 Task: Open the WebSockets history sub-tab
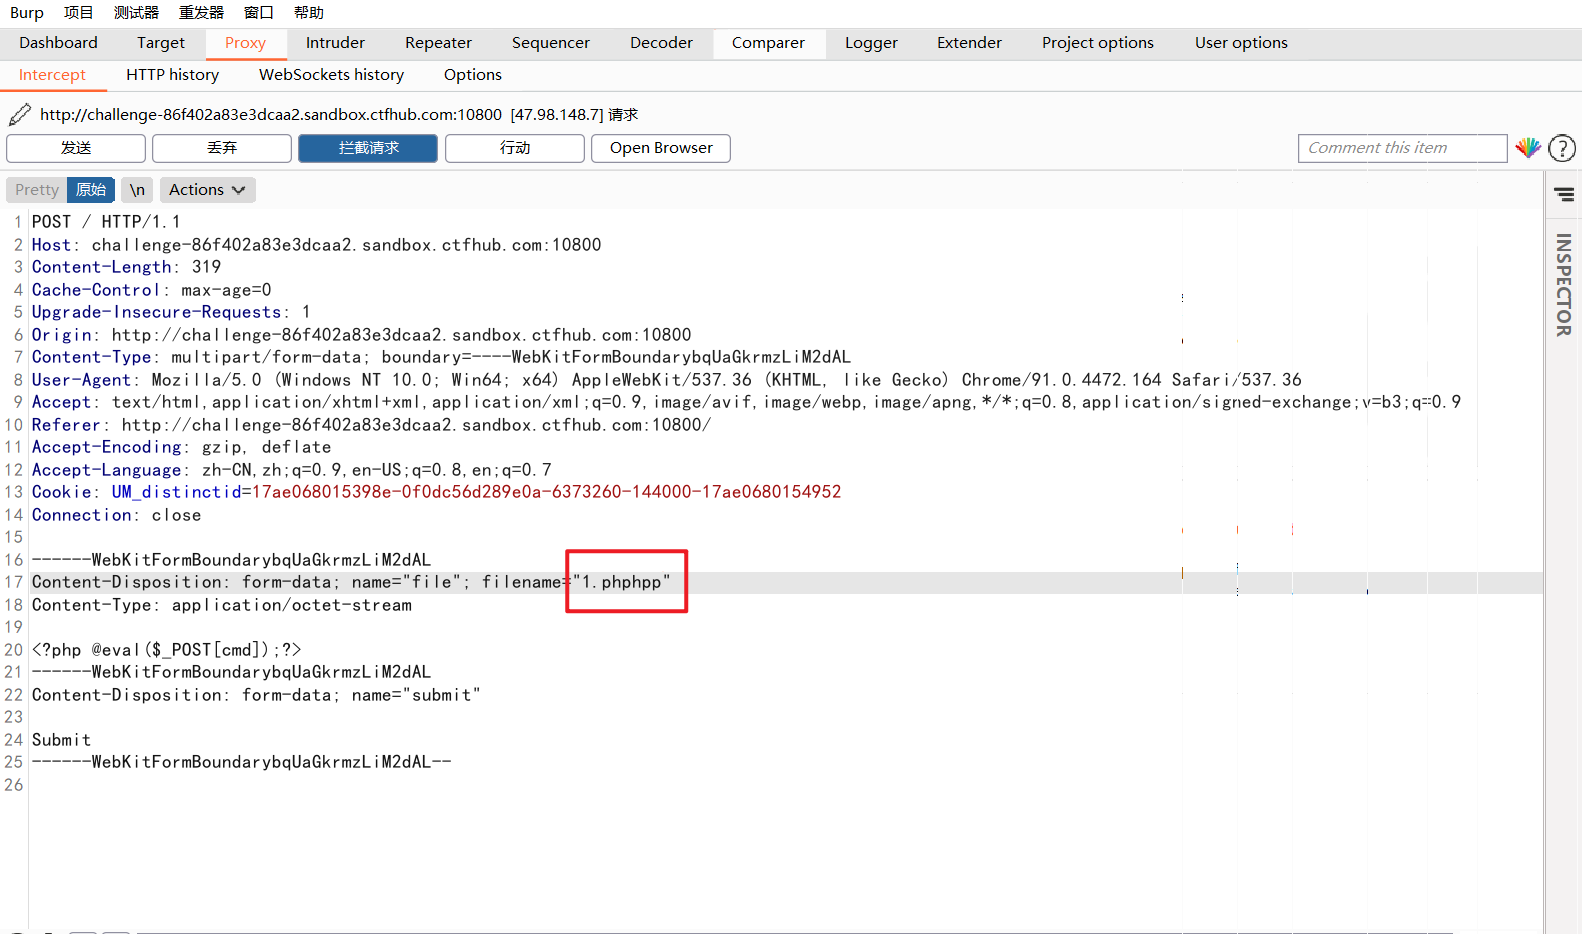click(332, 75)
